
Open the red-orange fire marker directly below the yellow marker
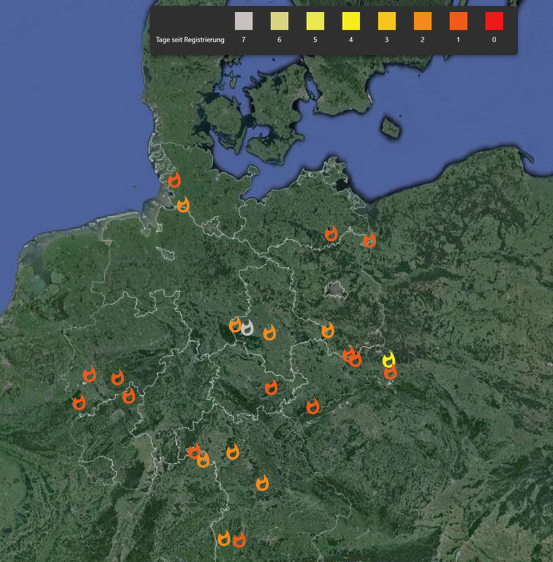coord(390,373)
